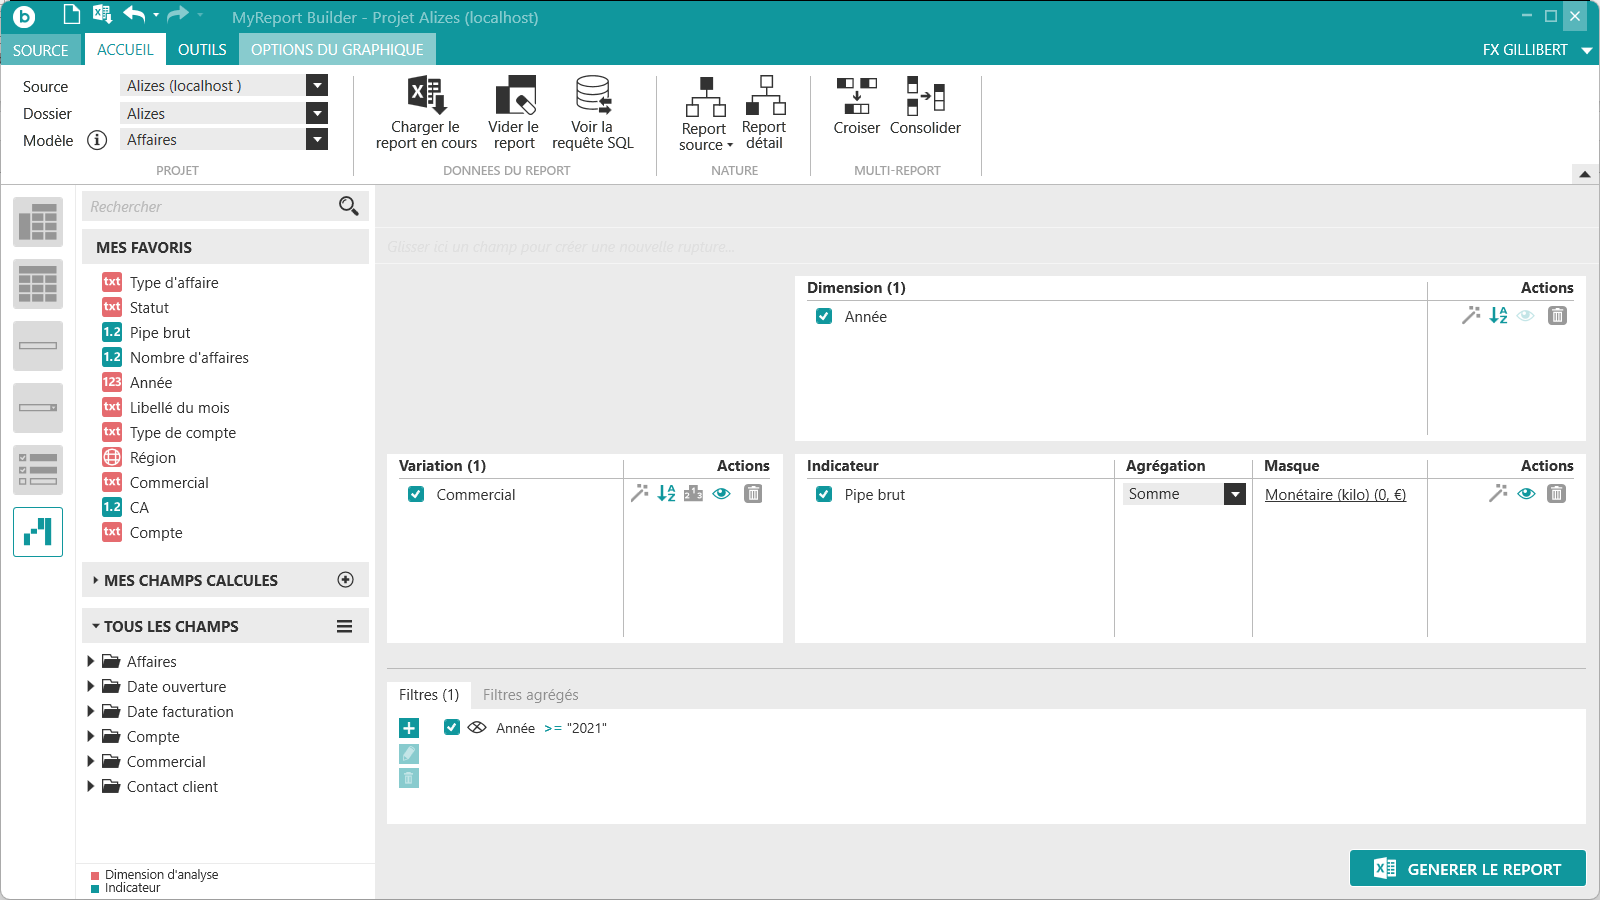The height and width of the screenshot is (900, 1600).
Task: Open the Monétaire (kilo) mask link
Action: click(x=1335, y=494)
